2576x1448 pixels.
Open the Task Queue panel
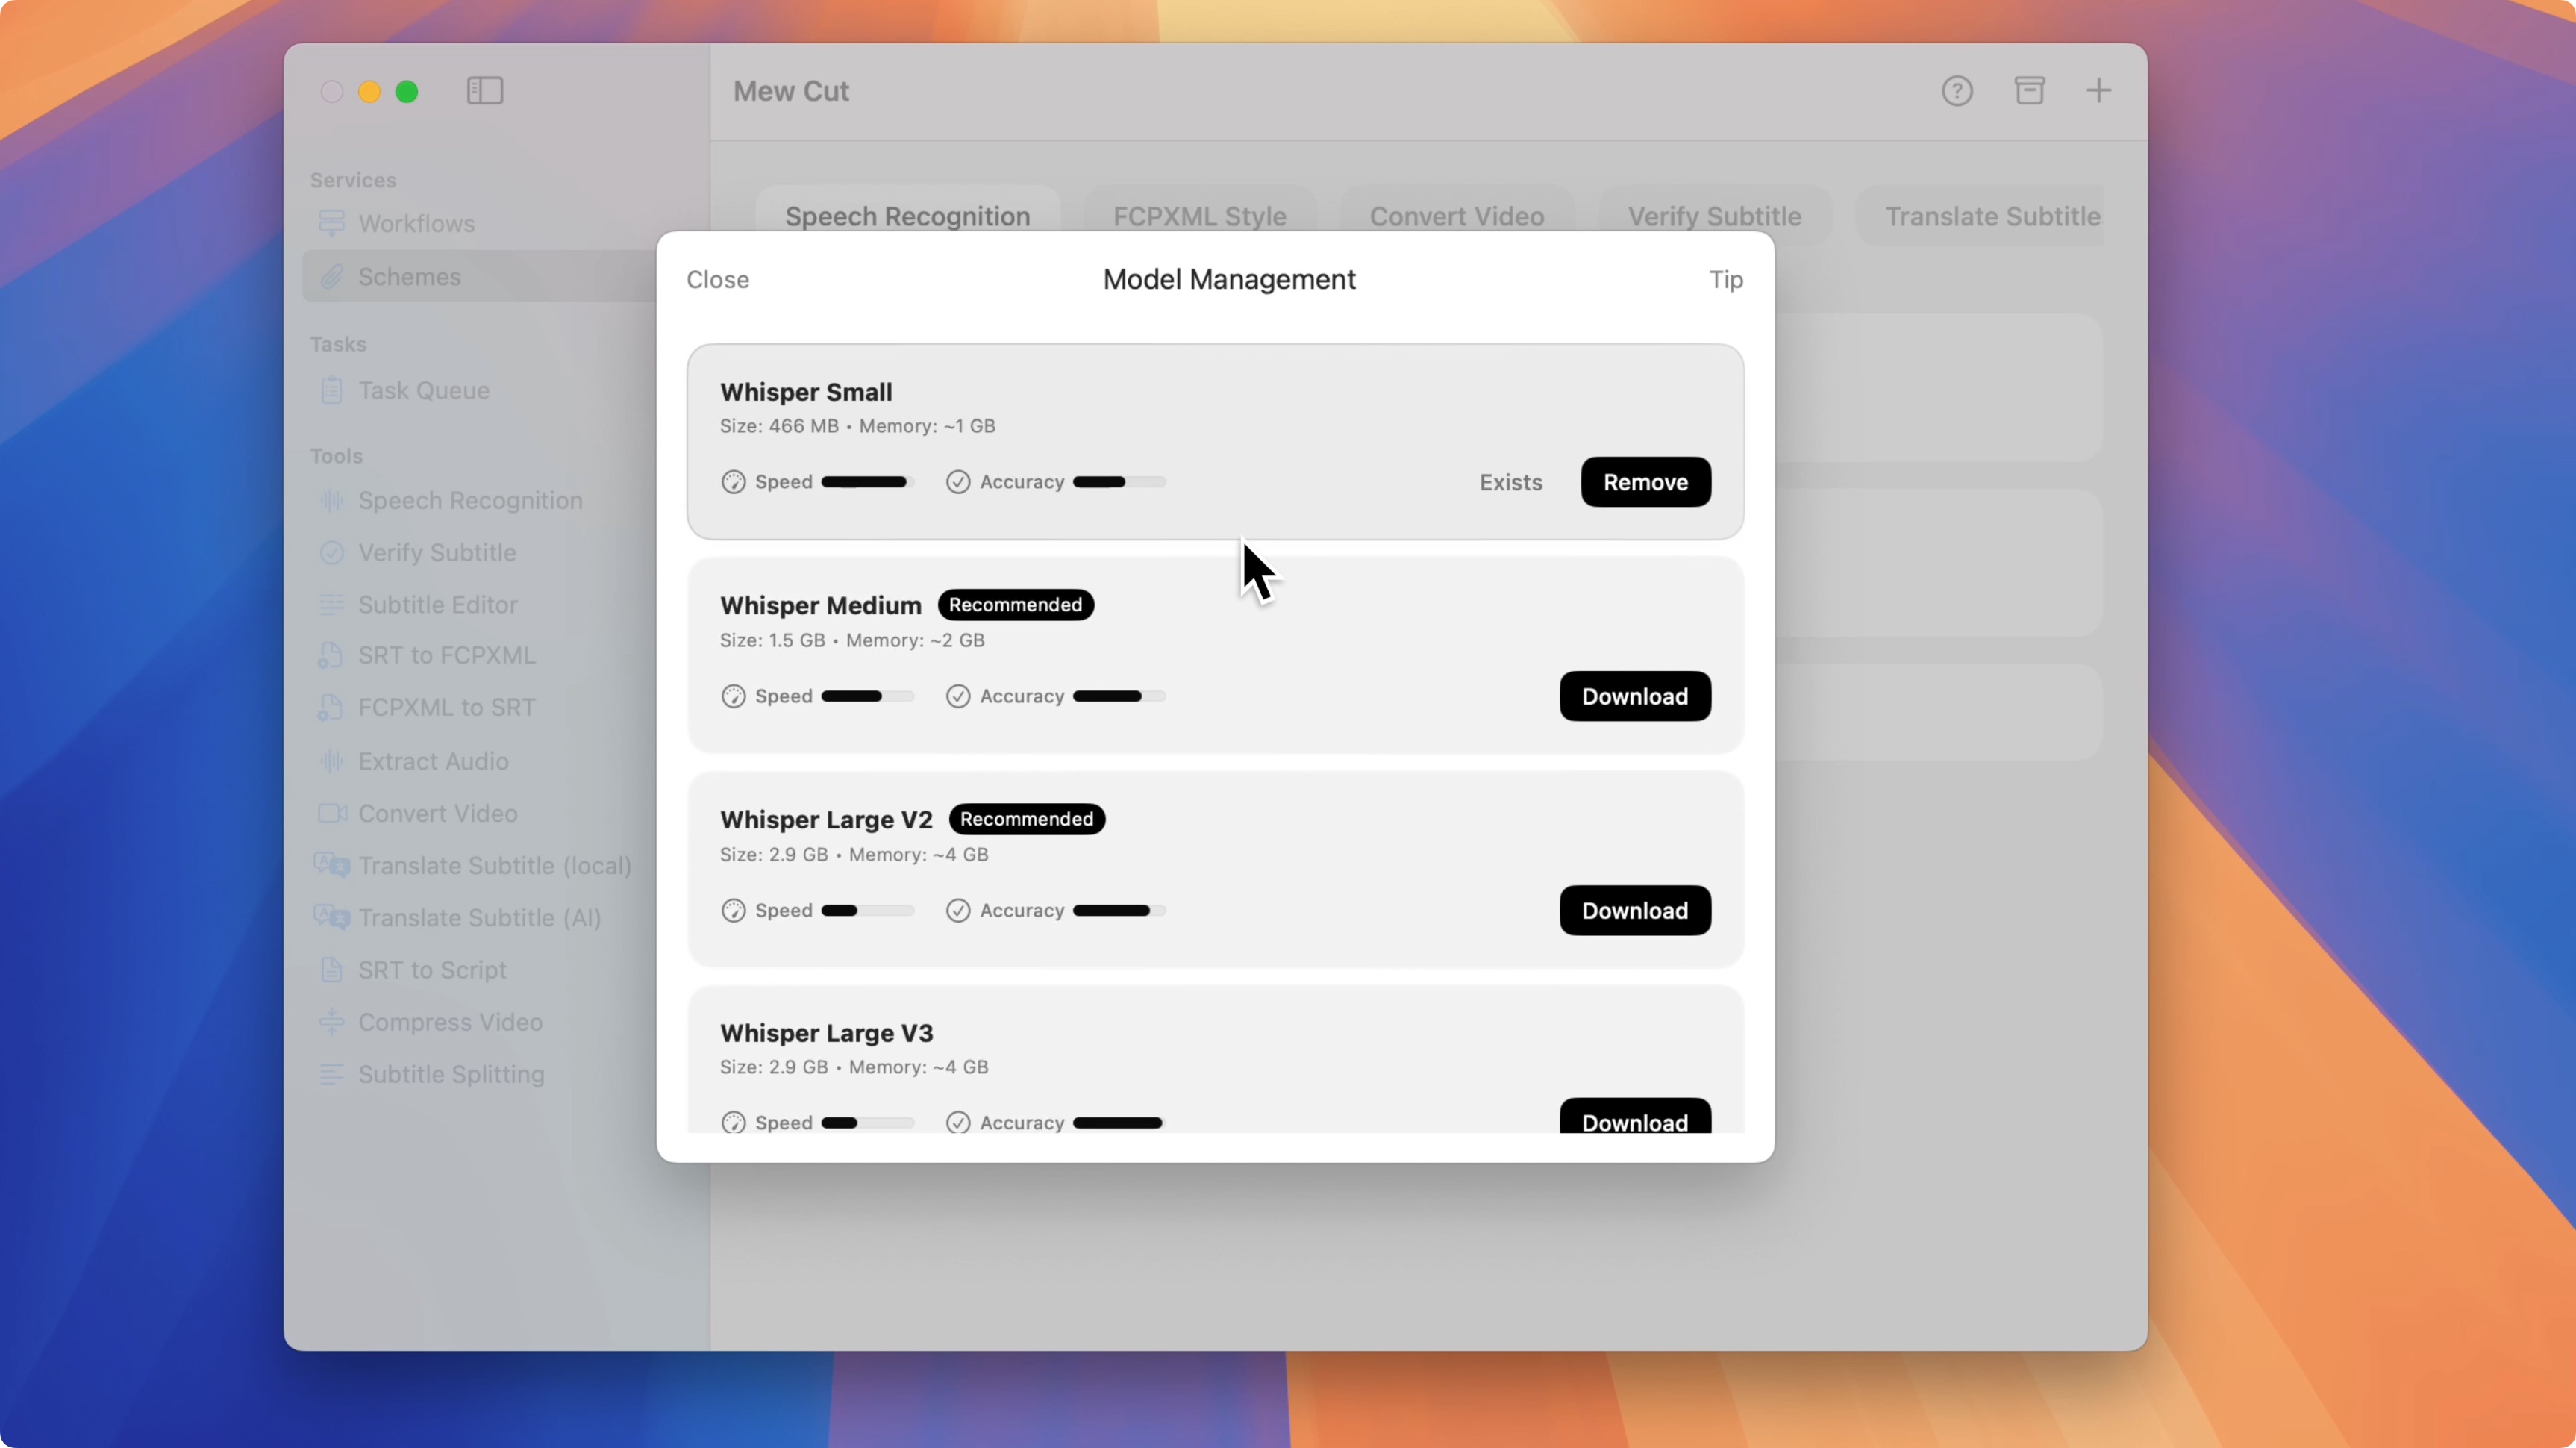[424, 390]
